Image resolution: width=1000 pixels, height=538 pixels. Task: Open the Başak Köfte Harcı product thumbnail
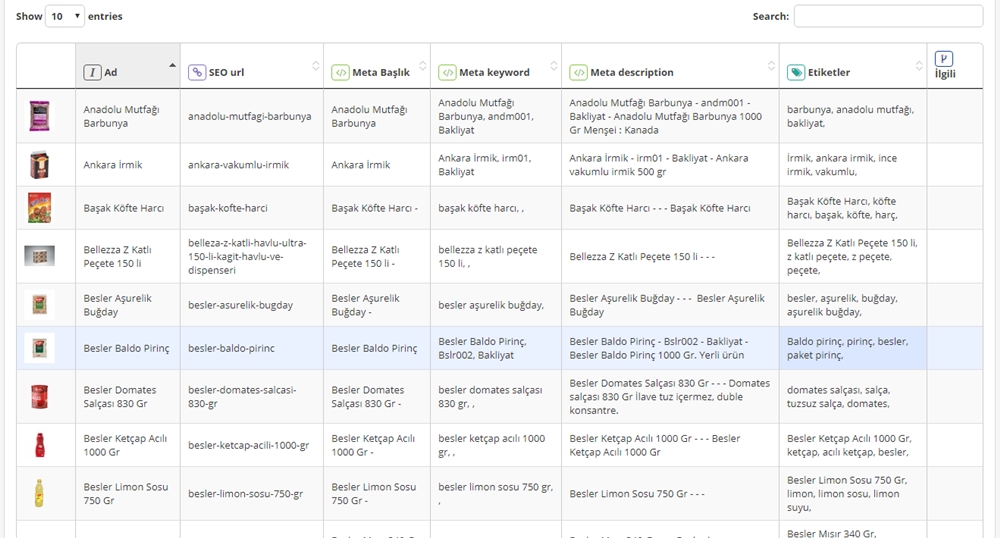pos(40,208)
